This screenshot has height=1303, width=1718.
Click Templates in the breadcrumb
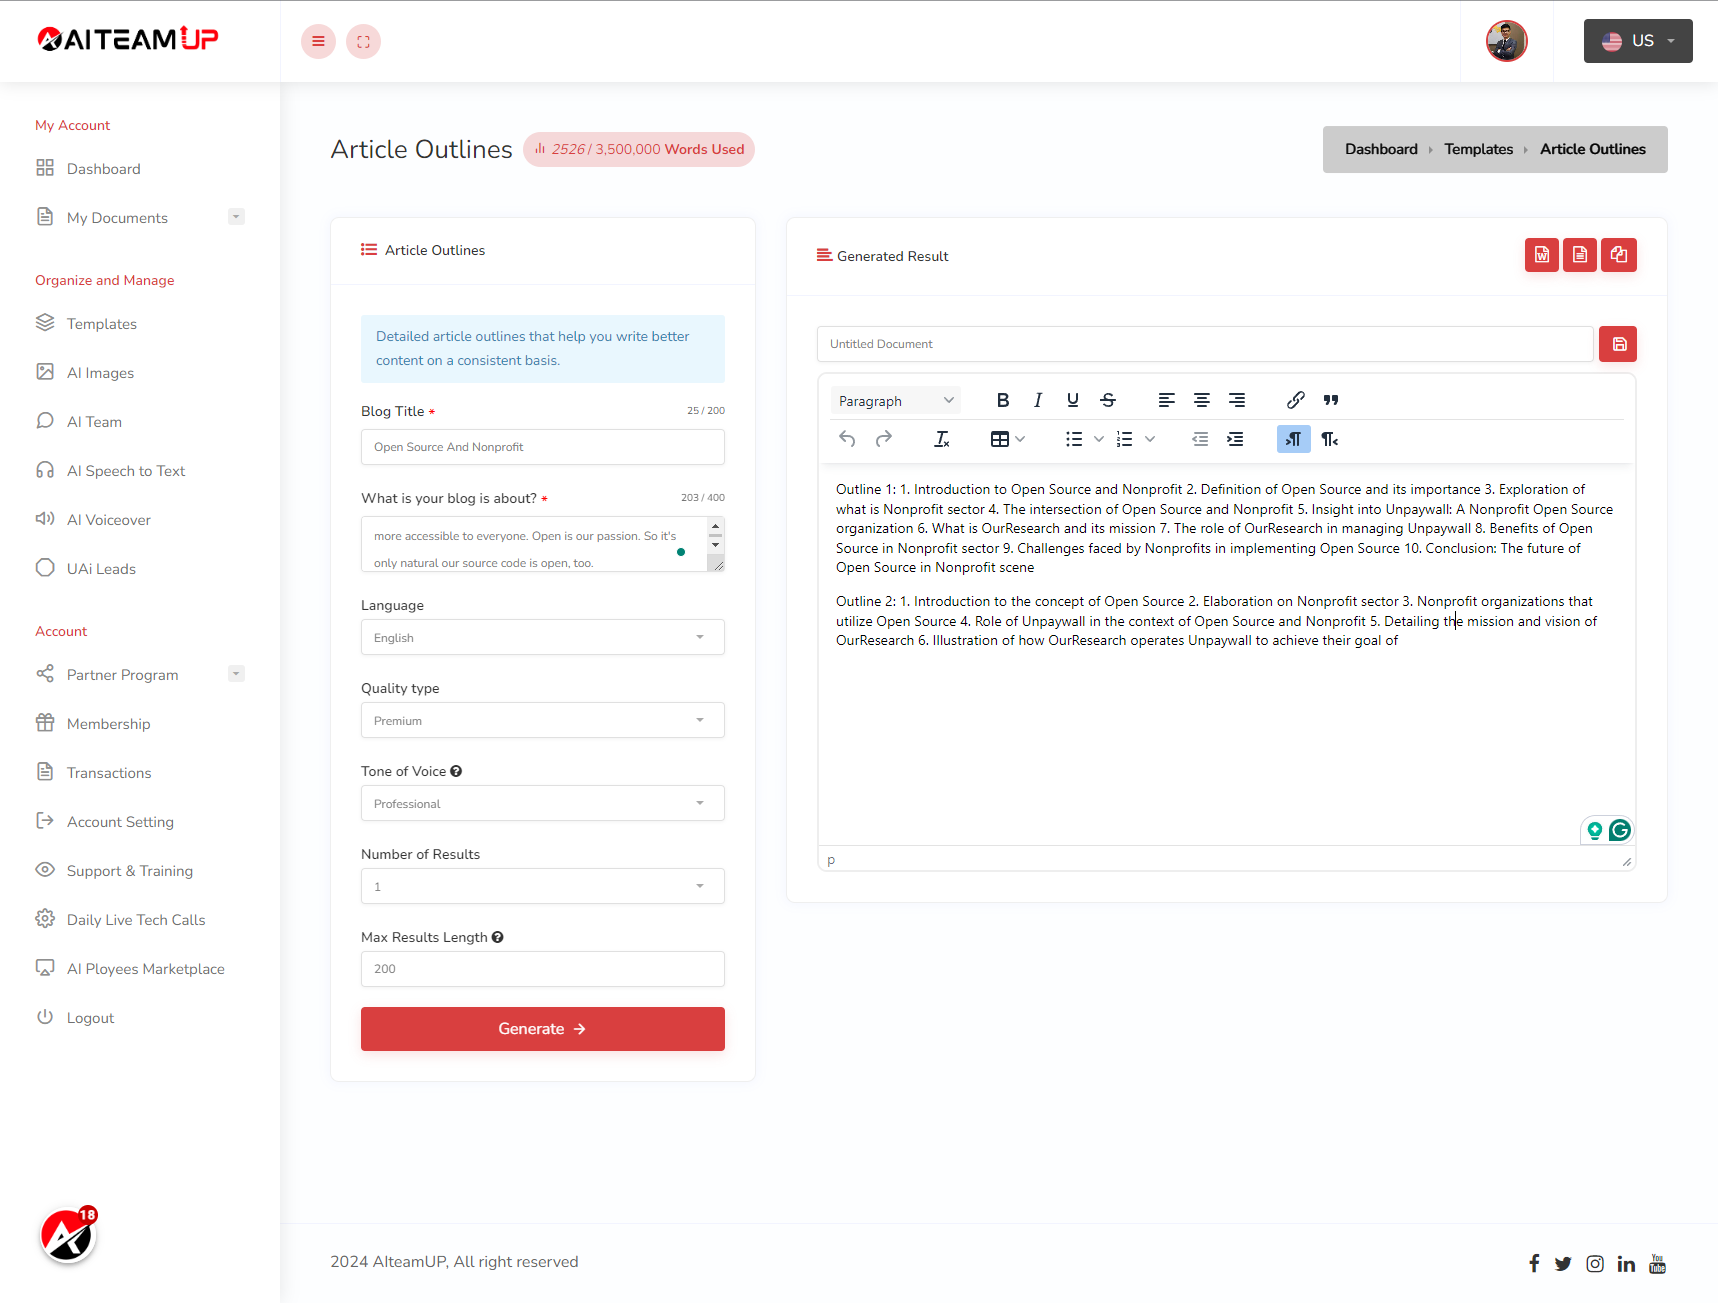click(x=1478, y=149)
